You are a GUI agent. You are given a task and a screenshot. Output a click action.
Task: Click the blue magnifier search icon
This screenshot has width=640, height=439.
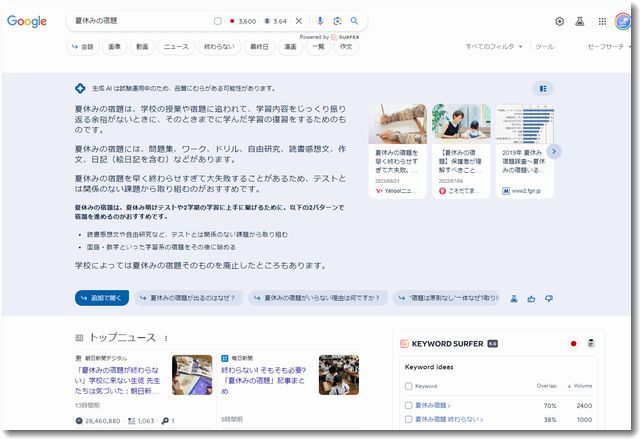coord(354,21)
